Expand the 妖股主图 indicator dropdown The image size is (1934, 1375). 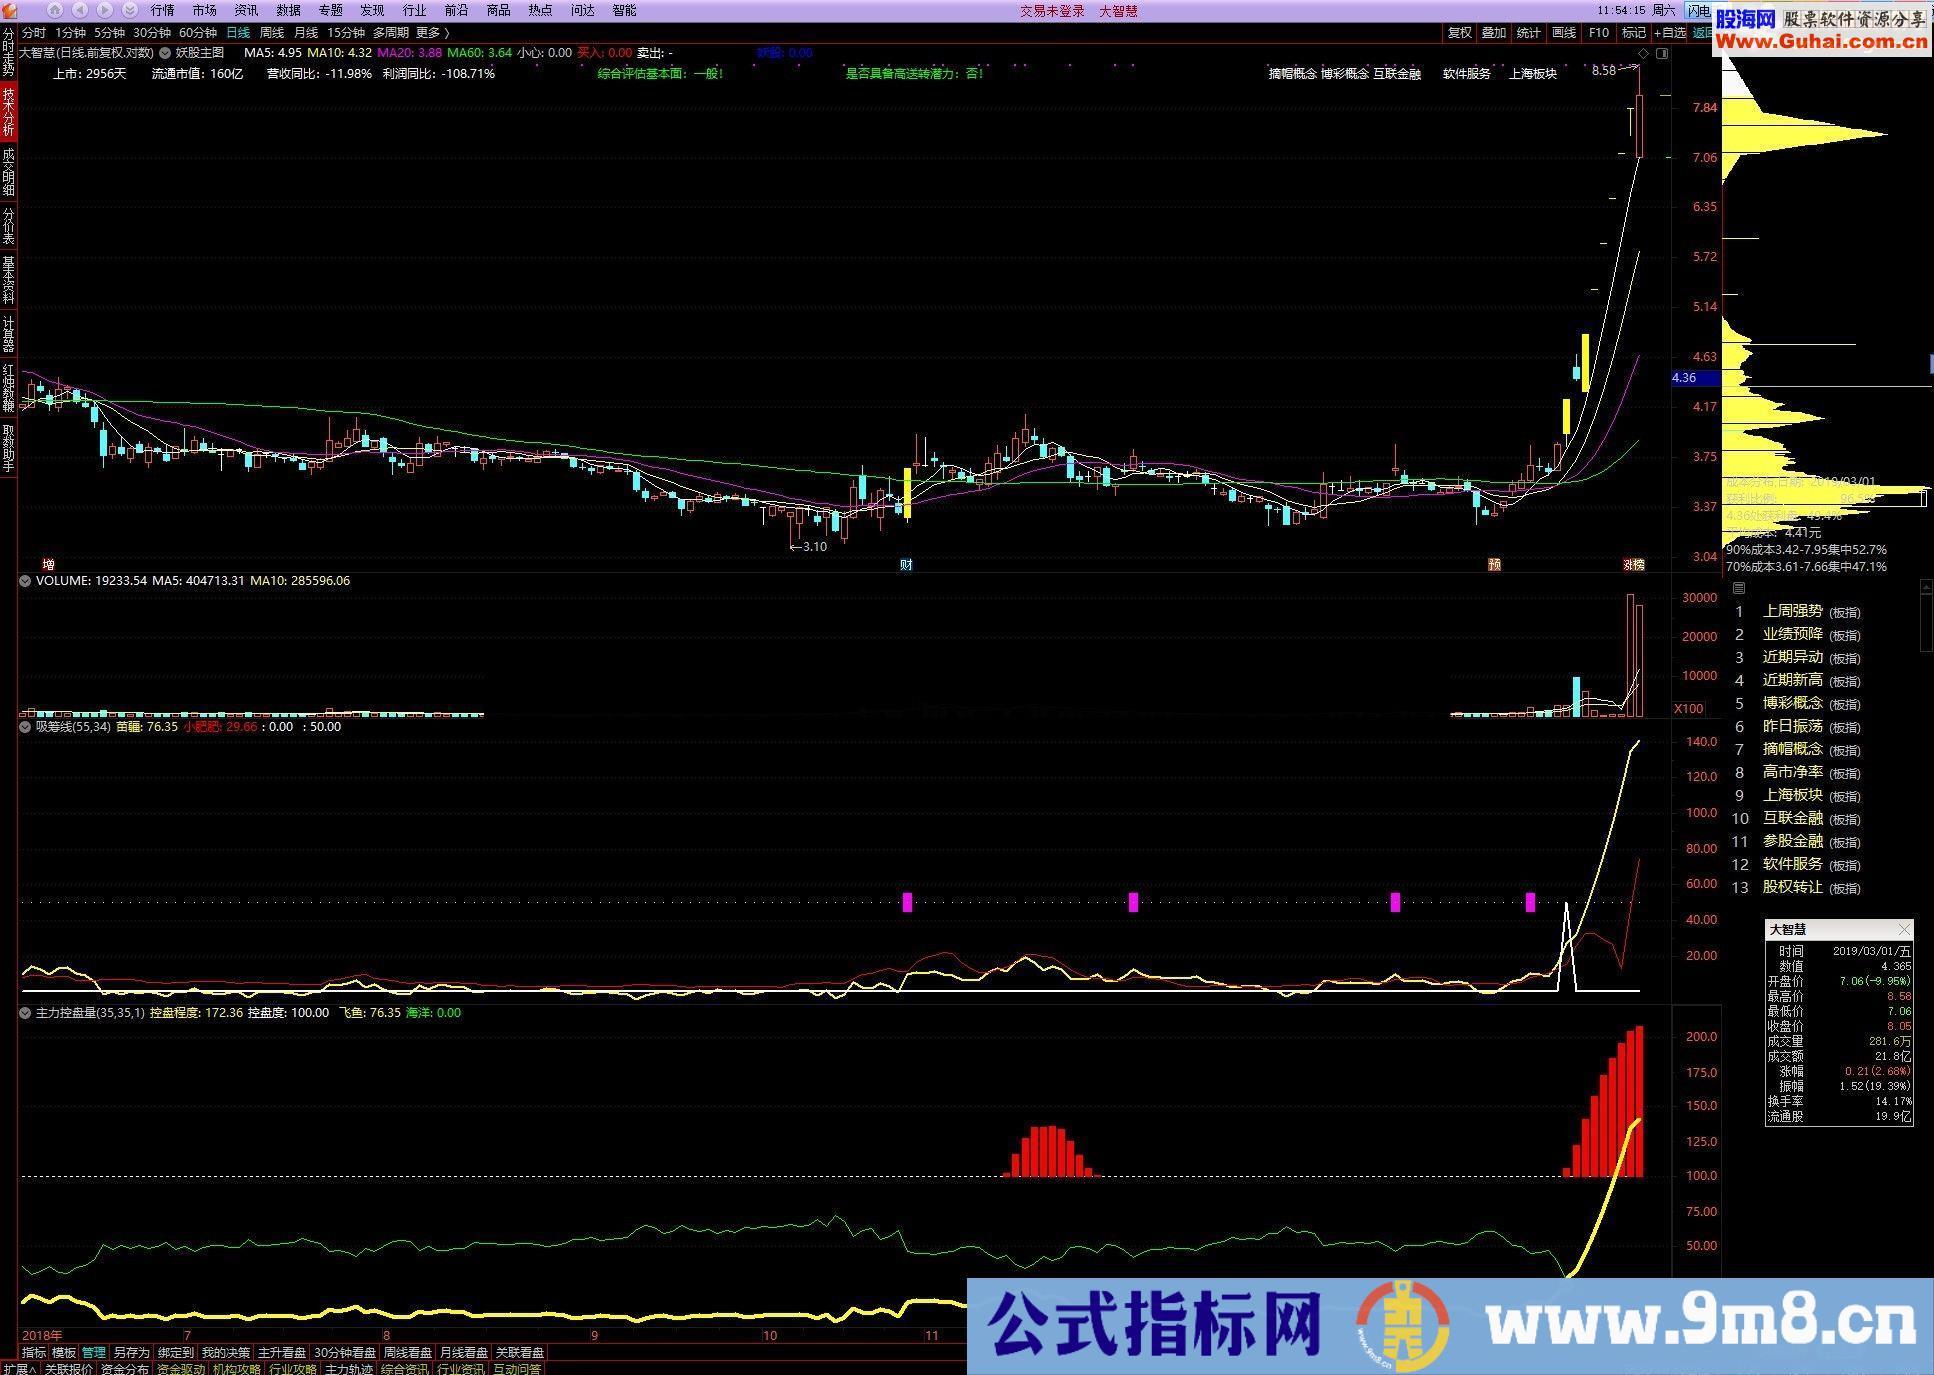(x=165, y=53)
